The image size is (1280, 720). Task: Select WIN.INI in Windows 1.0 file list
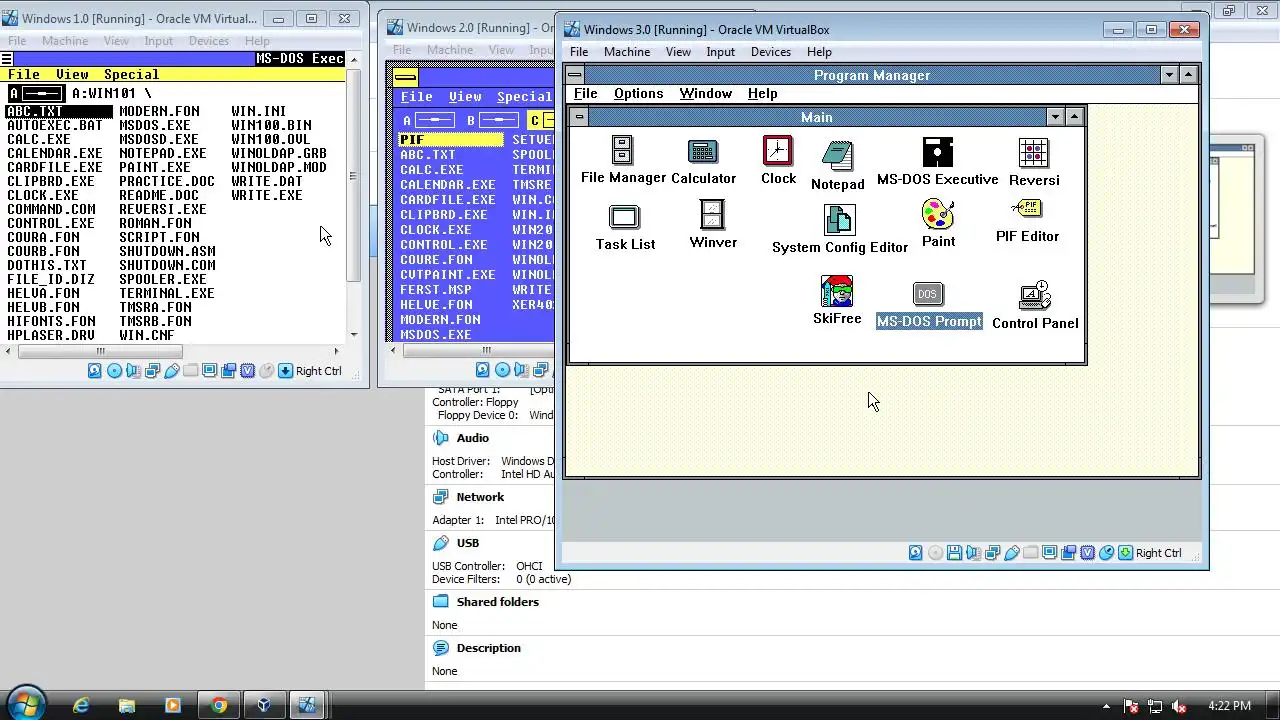258,111
